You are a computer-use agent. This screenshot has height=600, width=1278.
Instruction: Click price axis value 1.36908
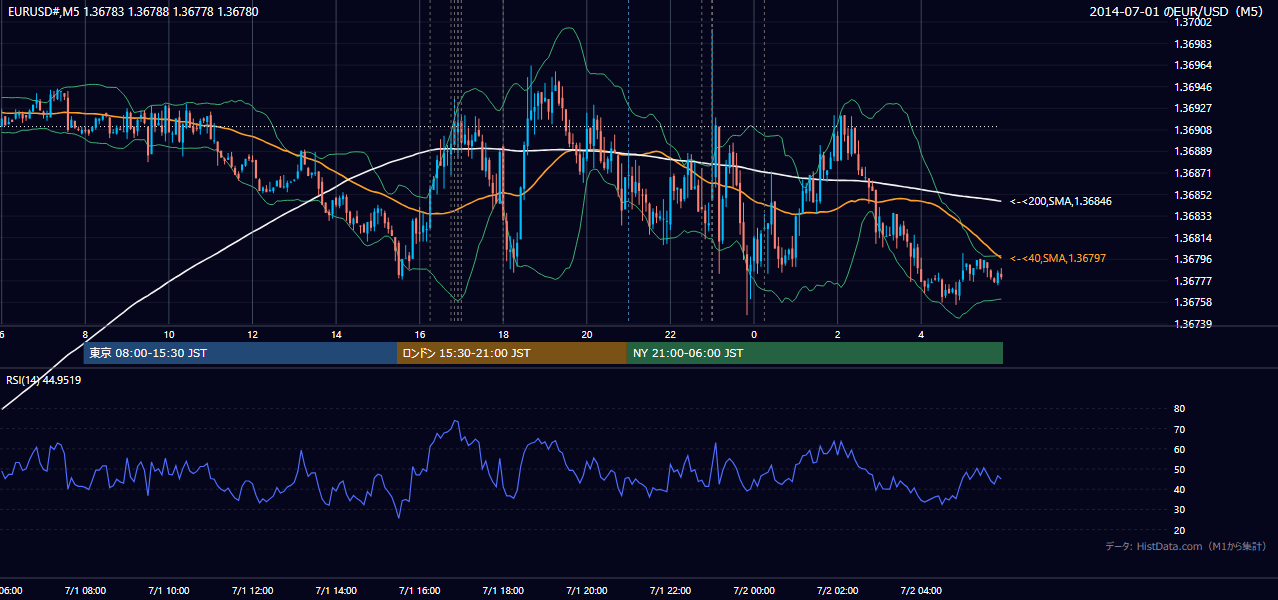tap(1193, 130)
